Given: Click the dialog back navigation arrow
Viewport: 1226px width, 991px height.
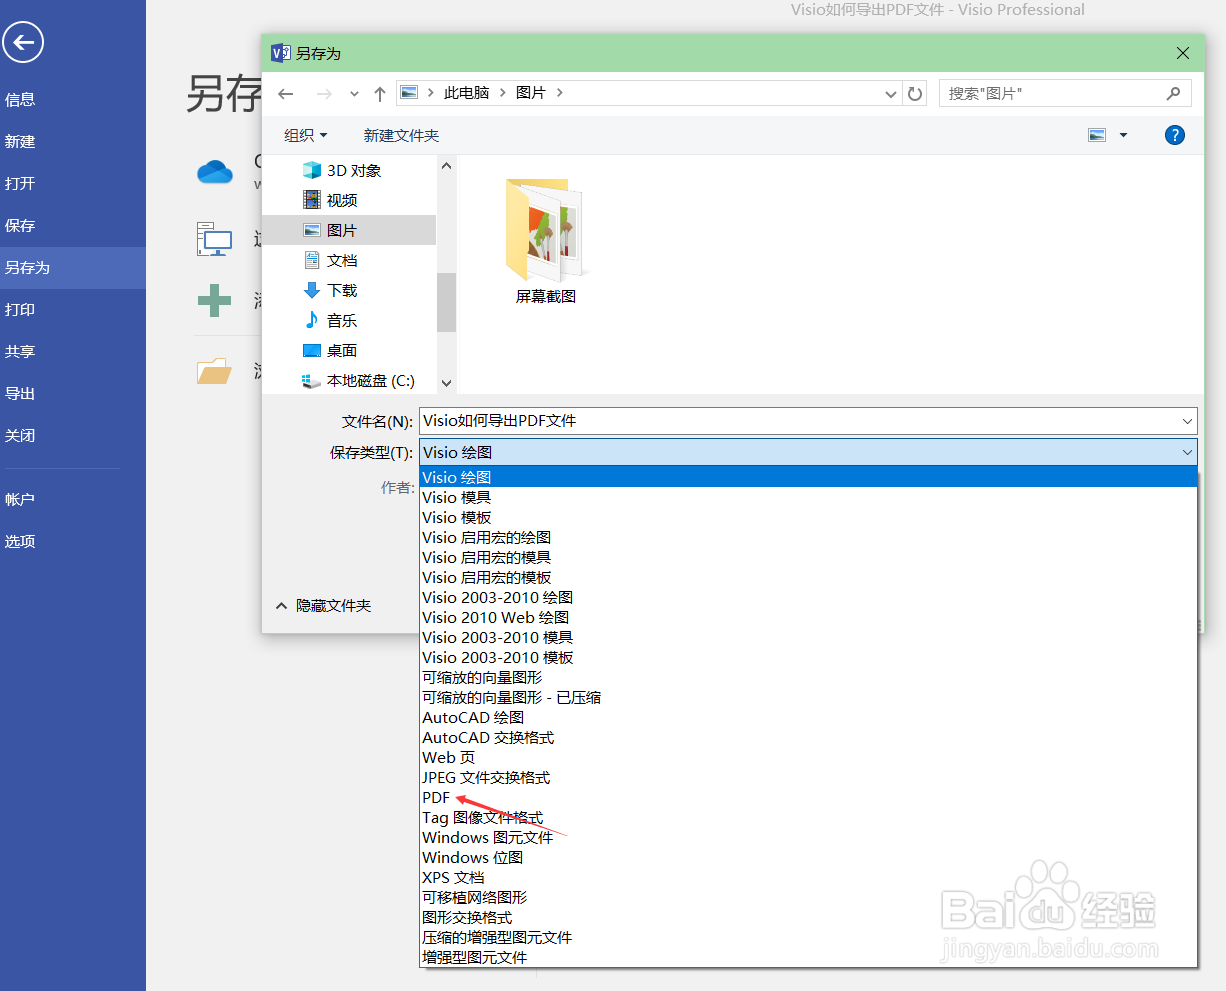Looking at the screenshot, I should pyautogui.click(x=286, y=93).
